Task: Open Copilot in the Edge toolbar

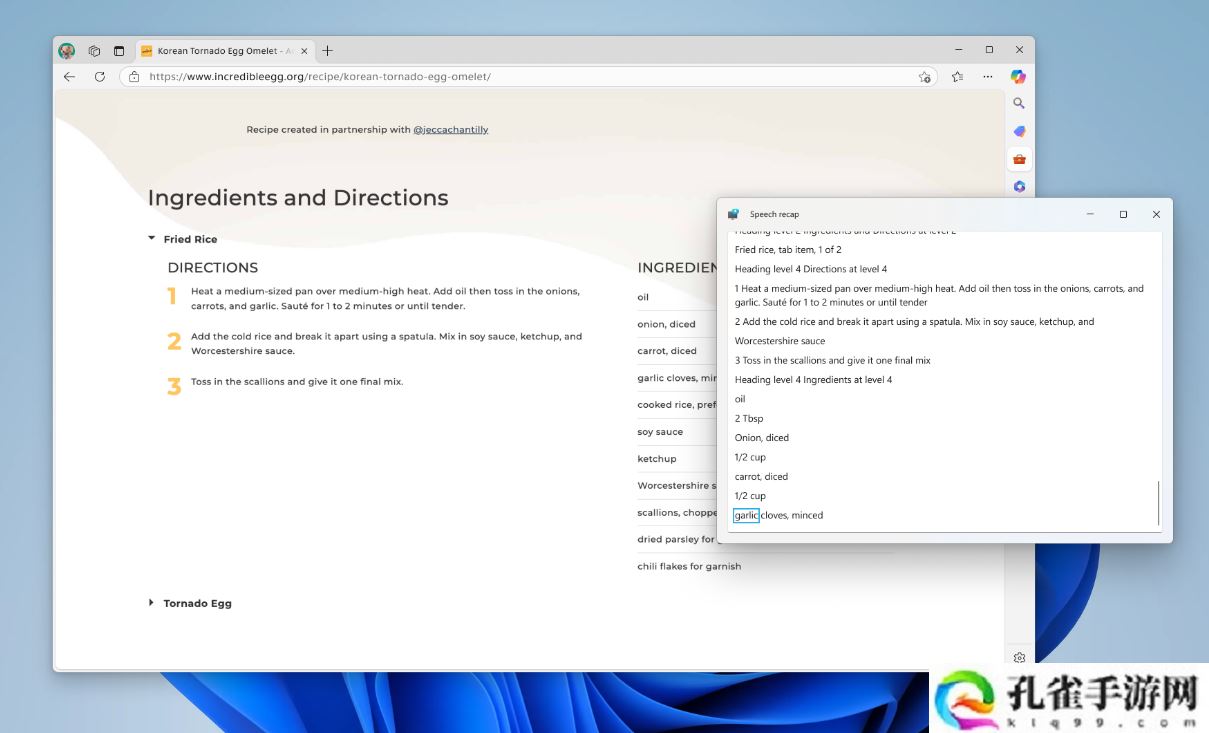Action: coord(1018,76)
